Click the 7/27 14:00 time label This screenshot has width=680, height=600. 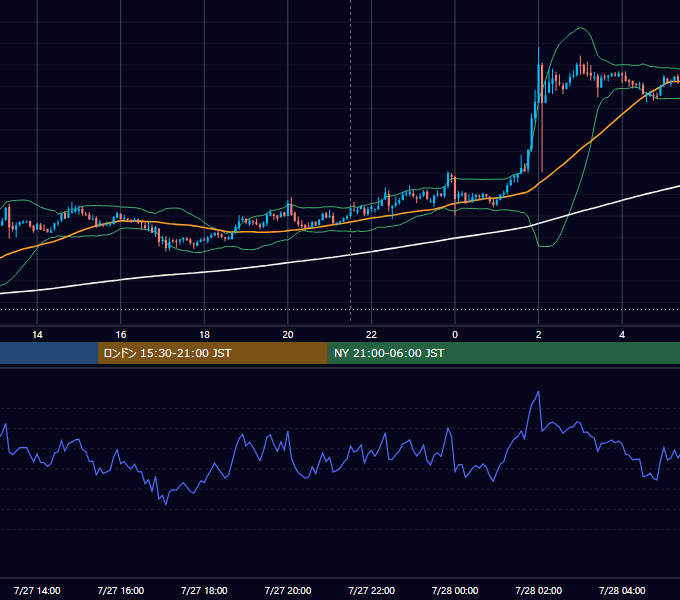coord(37,590)
